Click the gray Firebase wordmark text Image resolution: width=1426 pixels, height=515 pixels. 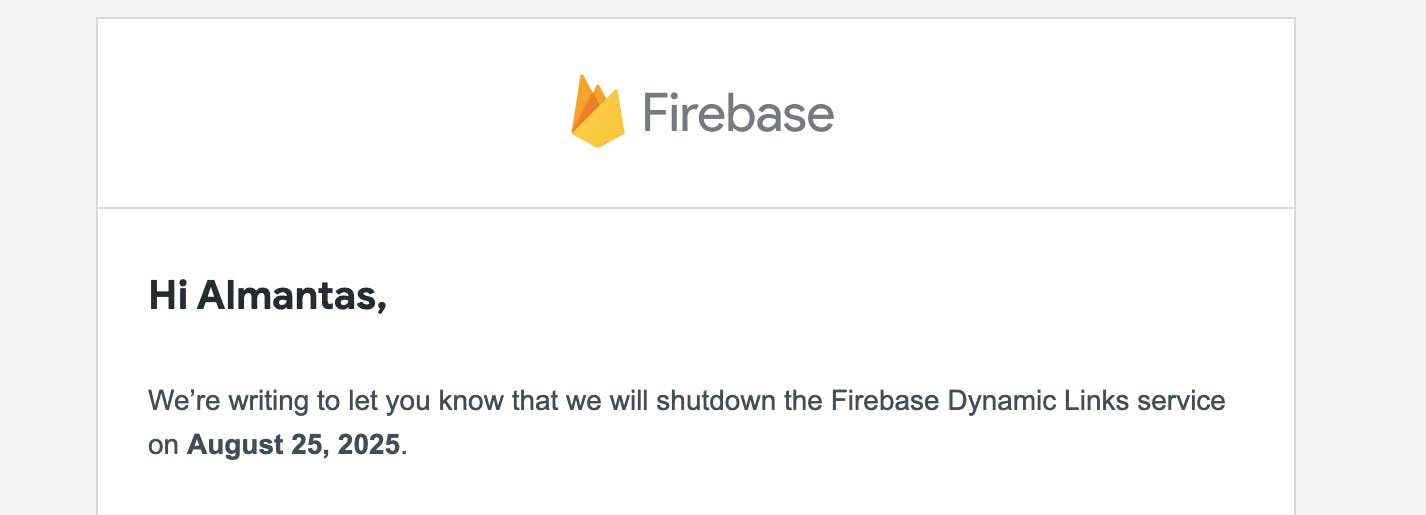click(x=738, y=112)
